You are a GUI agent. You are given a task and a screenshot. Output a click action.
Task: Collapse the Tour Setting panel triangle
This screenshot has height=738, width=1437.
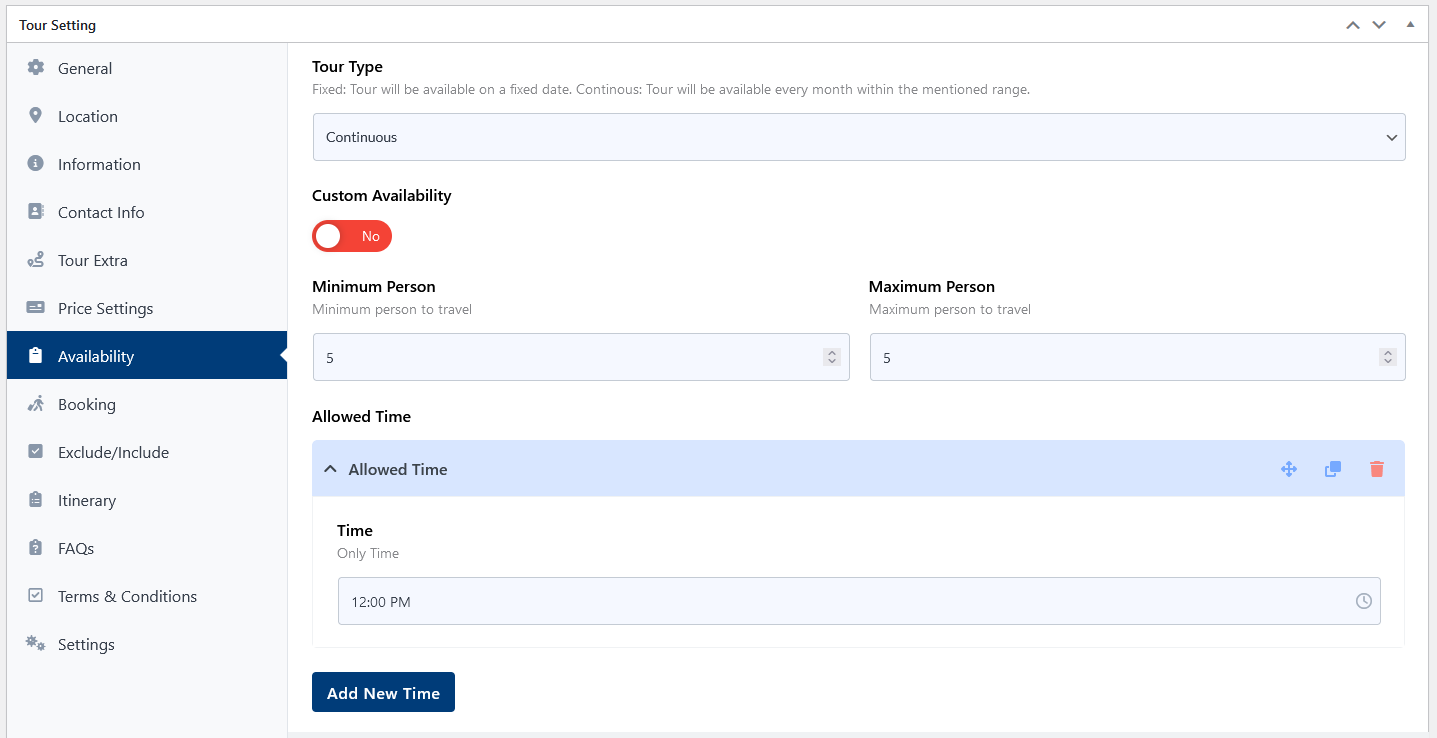1410,24
